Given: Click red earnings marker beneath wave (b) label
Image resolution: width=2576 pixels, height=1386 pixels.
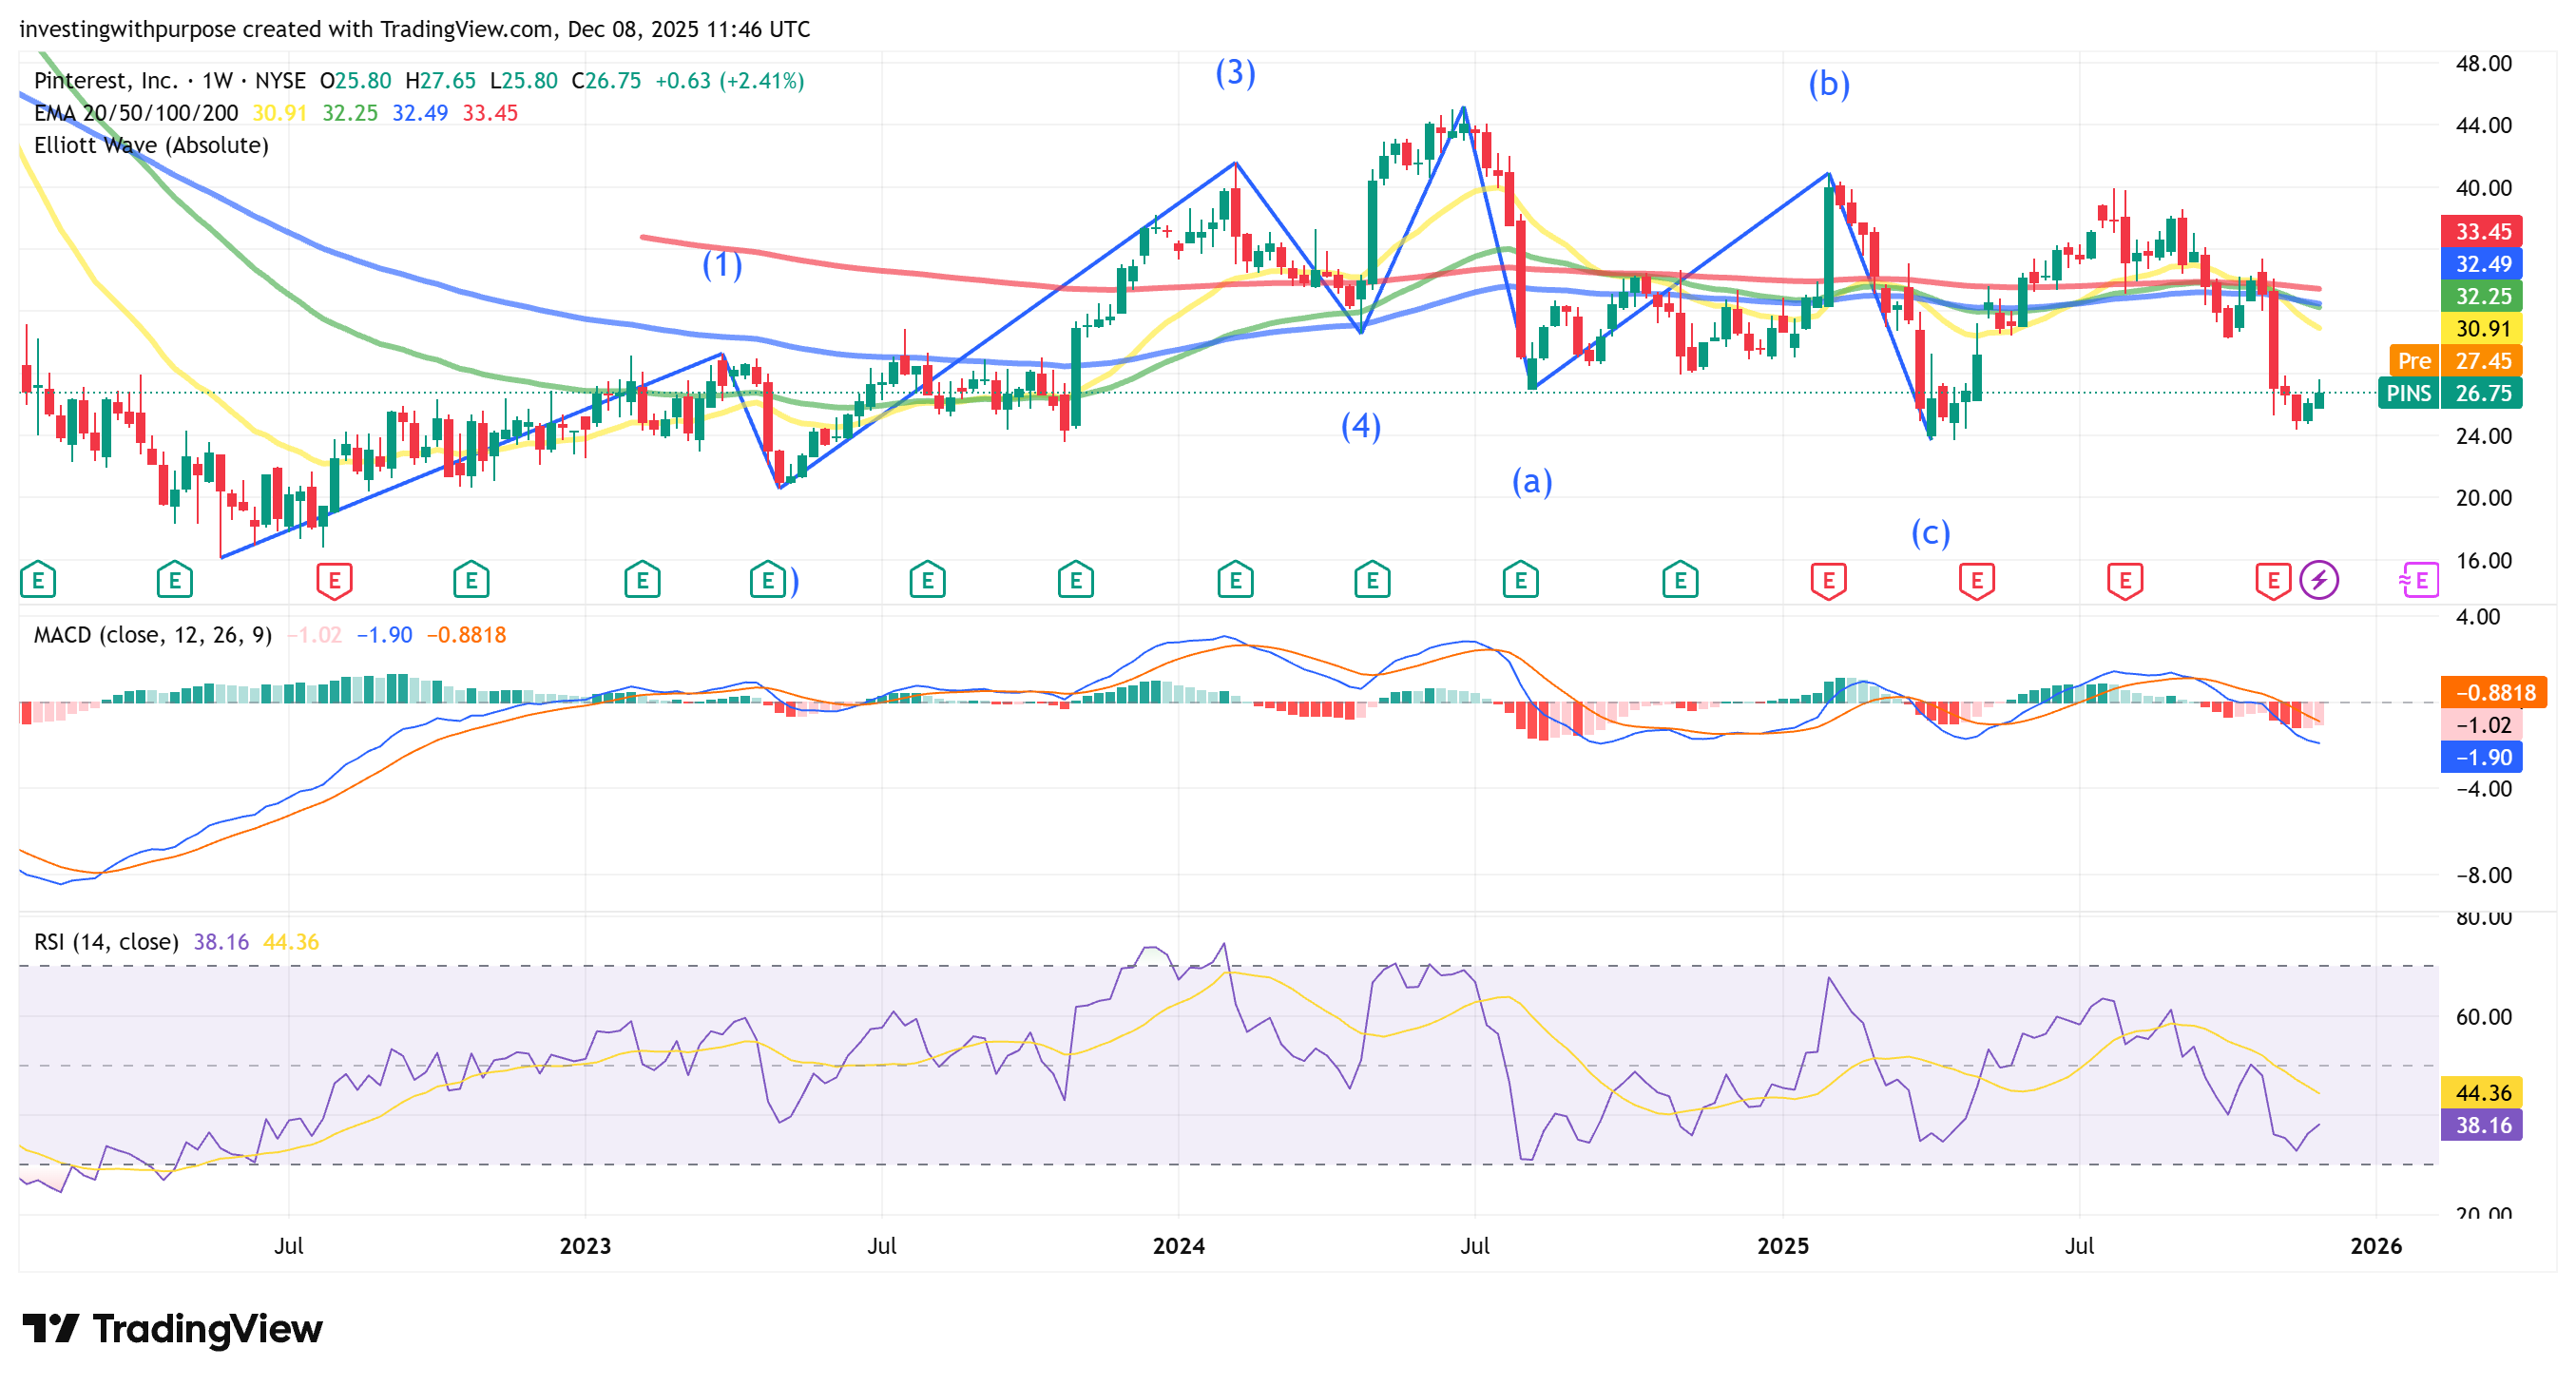Looking at the screenshot, I should [x=1828, y=580].
